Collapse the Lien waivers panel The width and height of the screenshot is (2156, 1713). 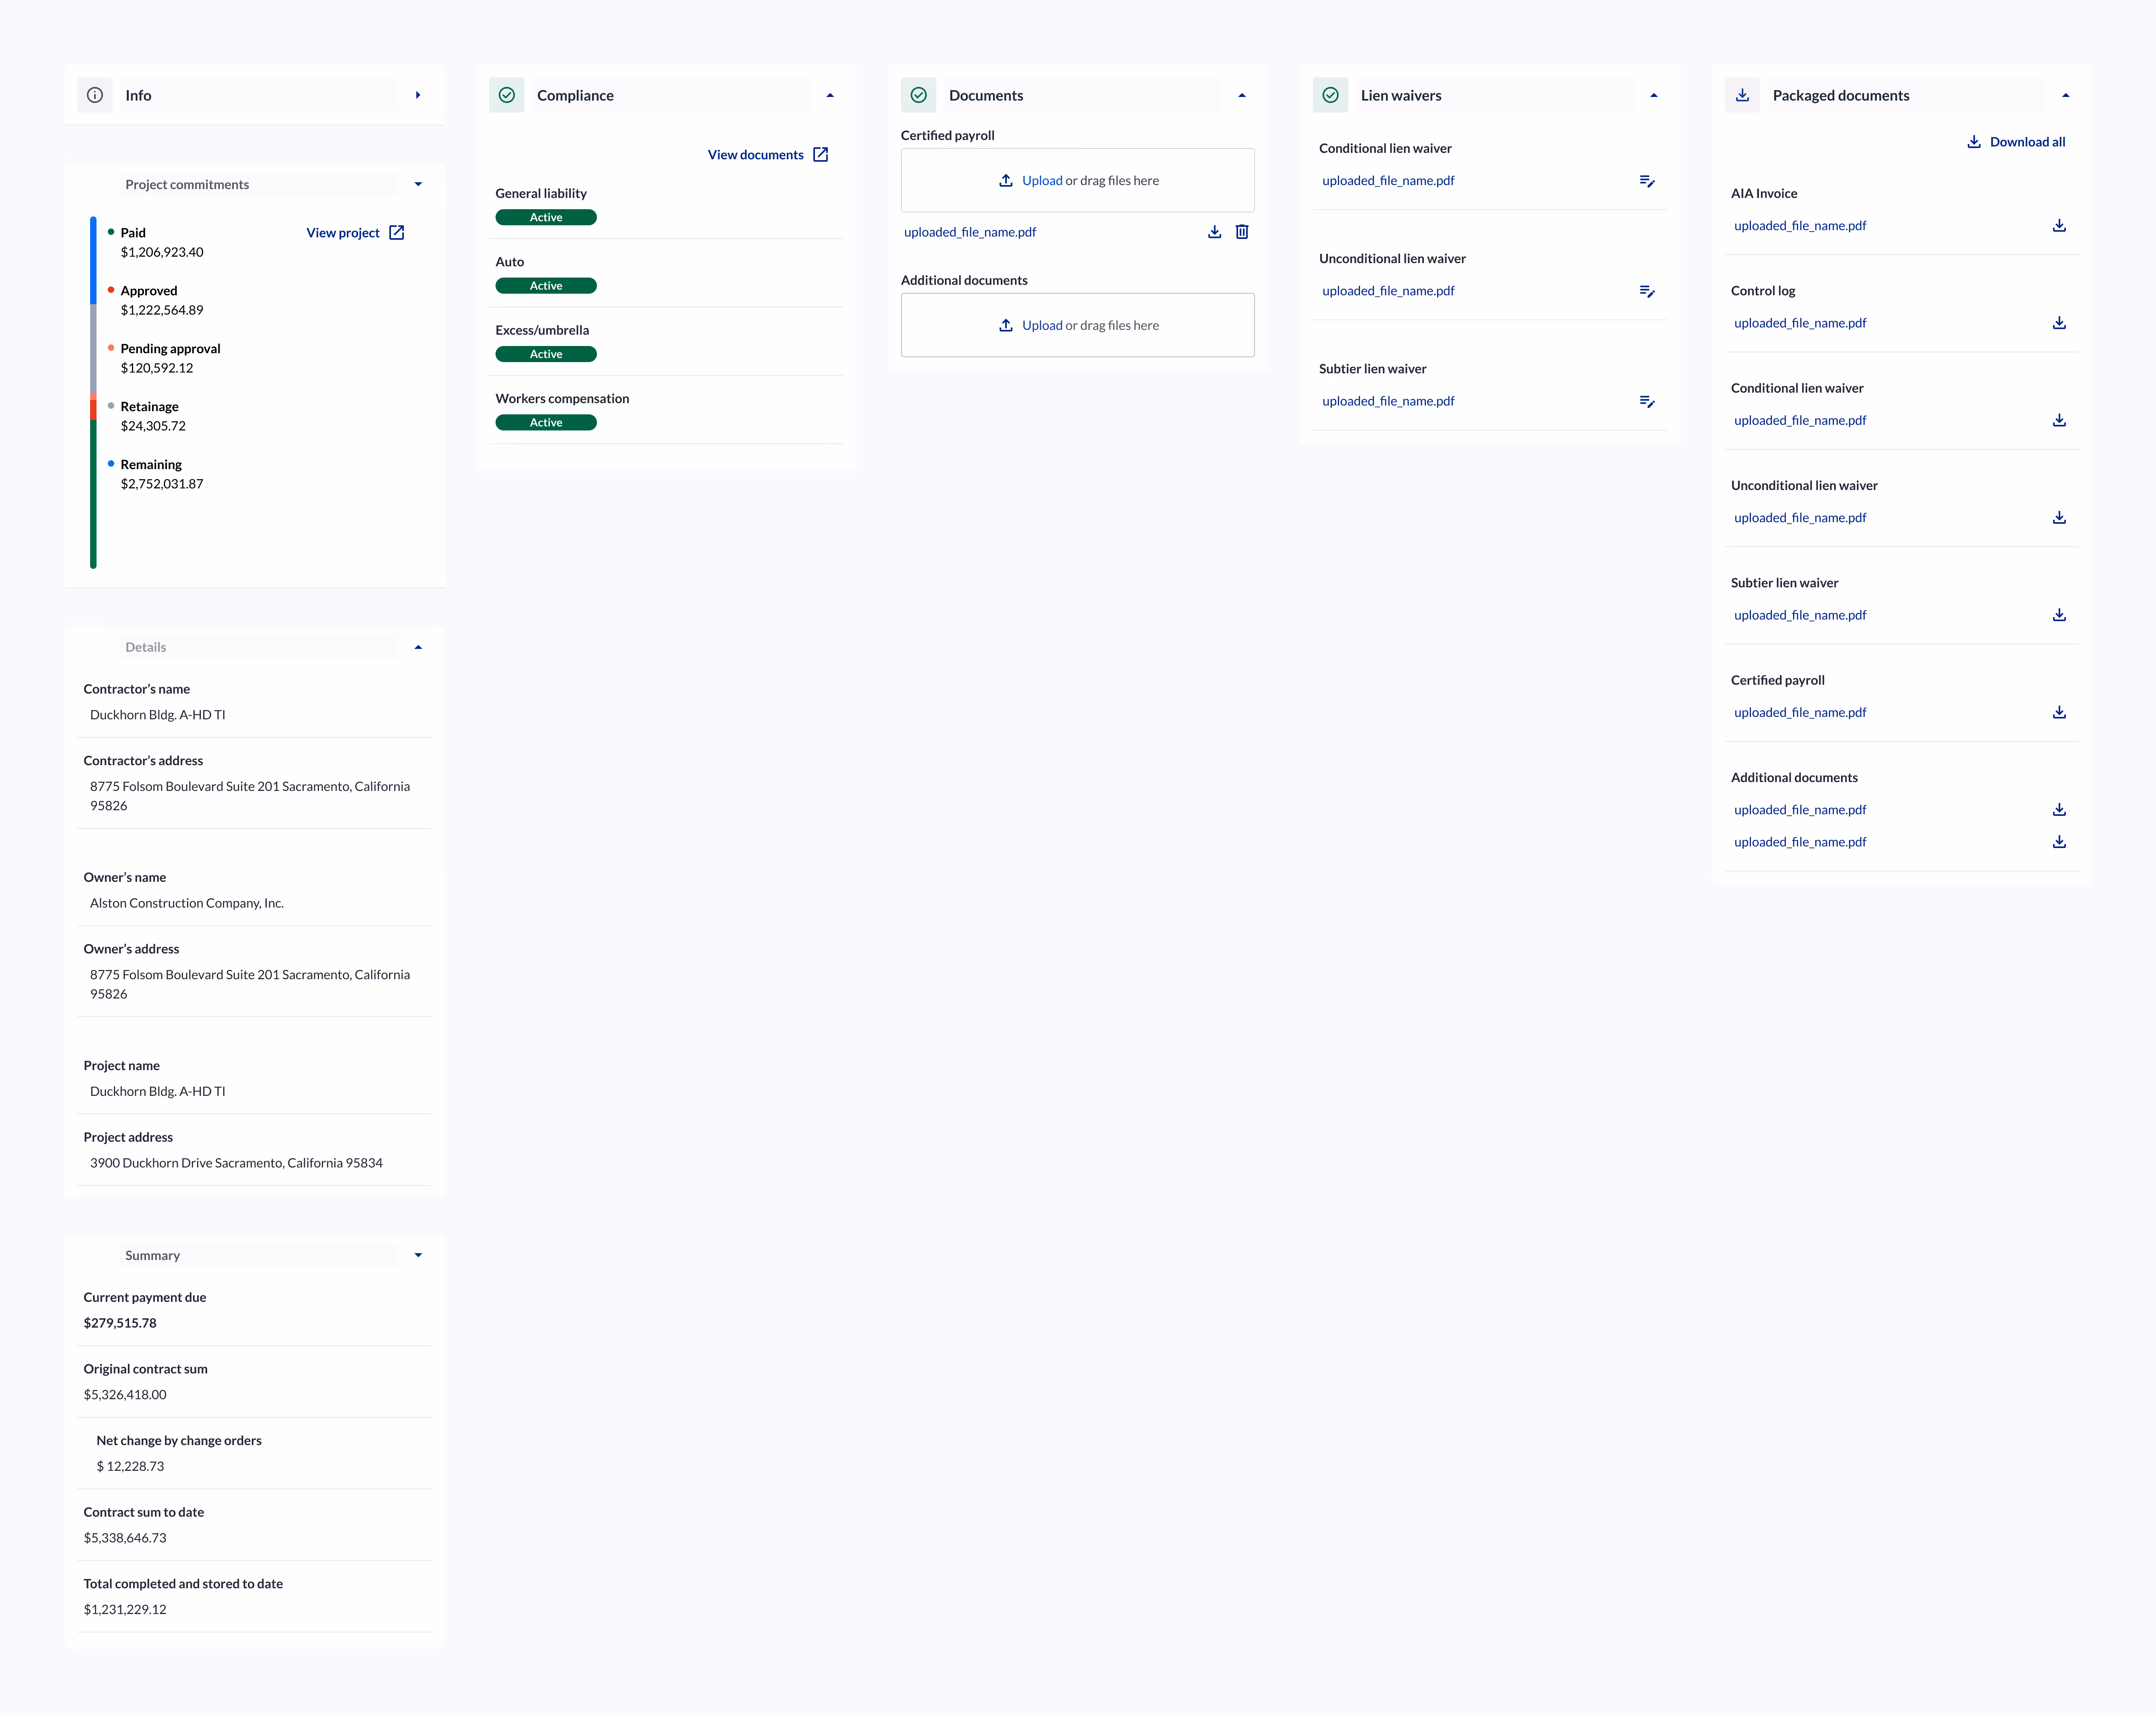(1654, 95)
